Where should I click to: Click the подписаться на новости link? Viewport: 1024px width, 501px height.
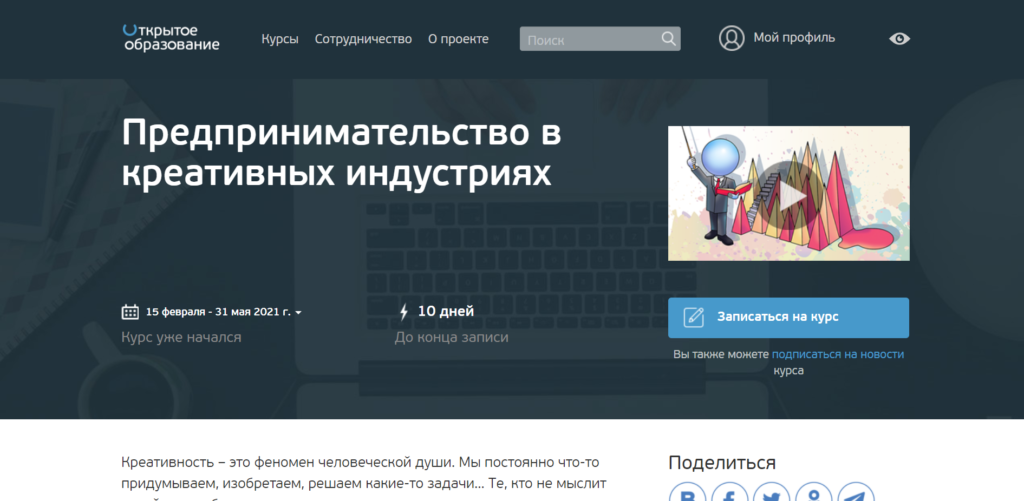click(x=837, y=354)
